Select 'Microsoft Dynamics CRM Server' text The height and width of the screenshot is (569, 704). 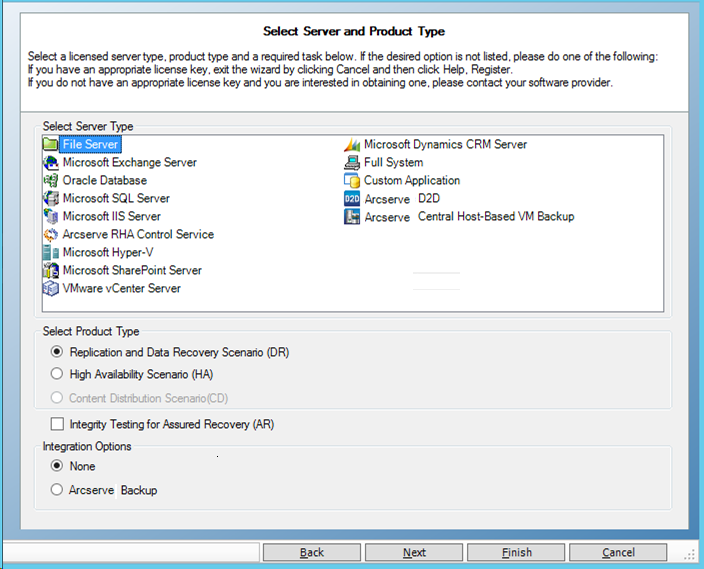tap(445, 144)
